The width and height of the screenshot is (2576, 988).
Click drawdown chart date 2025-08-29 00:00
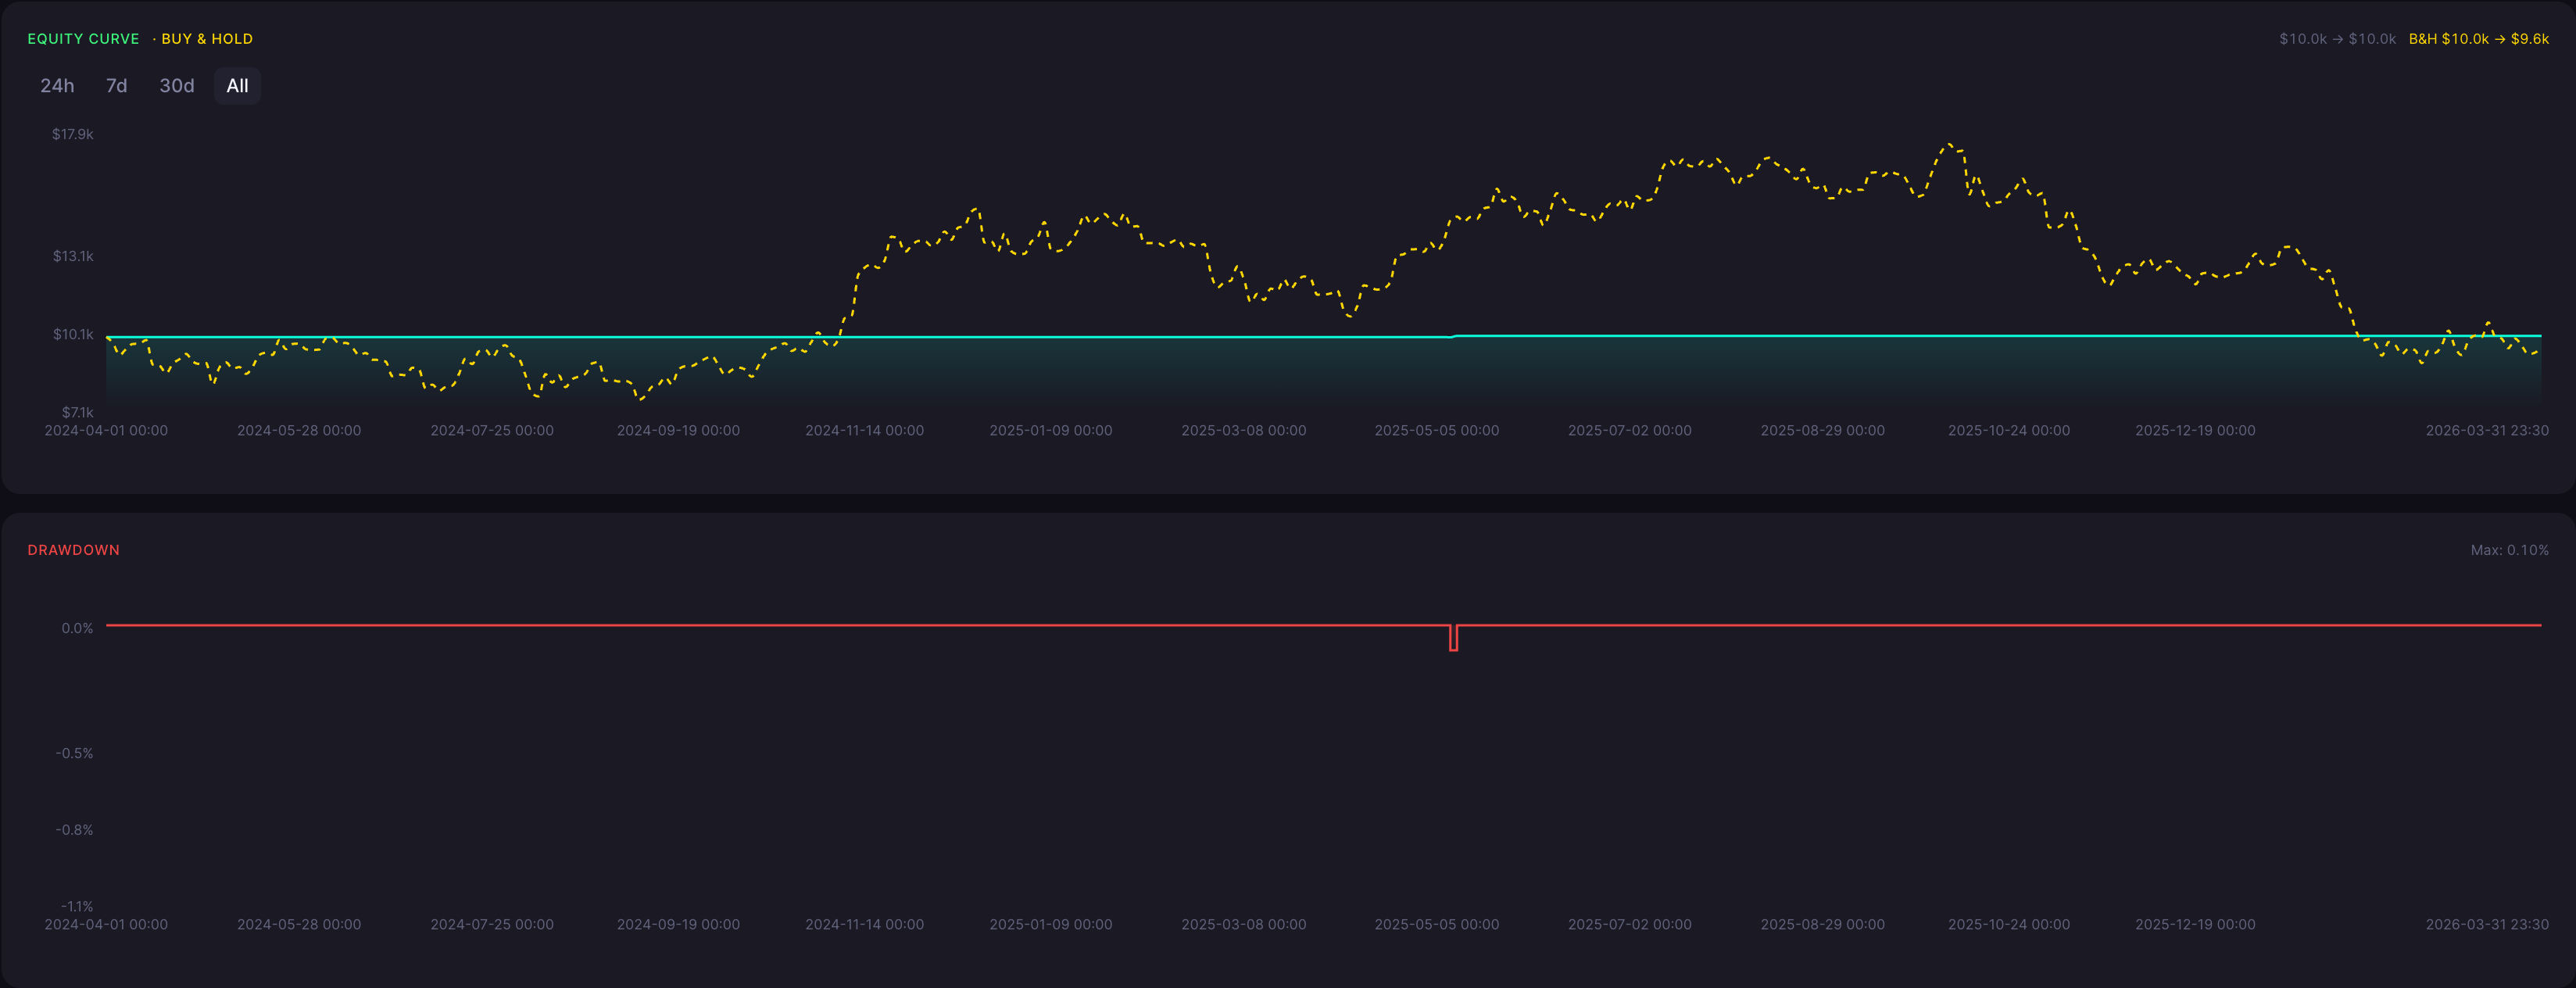pos(1822,925)
